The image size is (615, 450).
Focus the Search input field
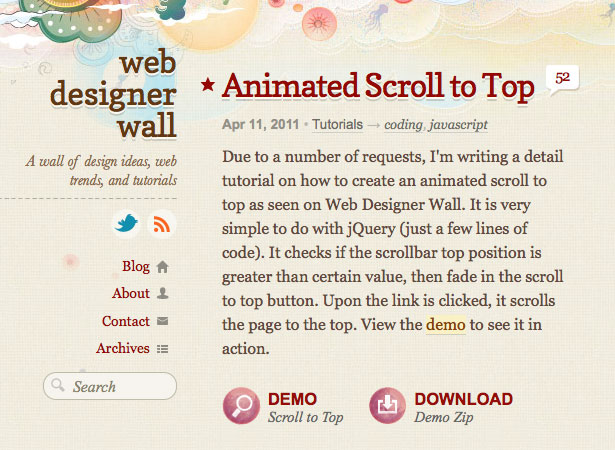click(110, 386)
